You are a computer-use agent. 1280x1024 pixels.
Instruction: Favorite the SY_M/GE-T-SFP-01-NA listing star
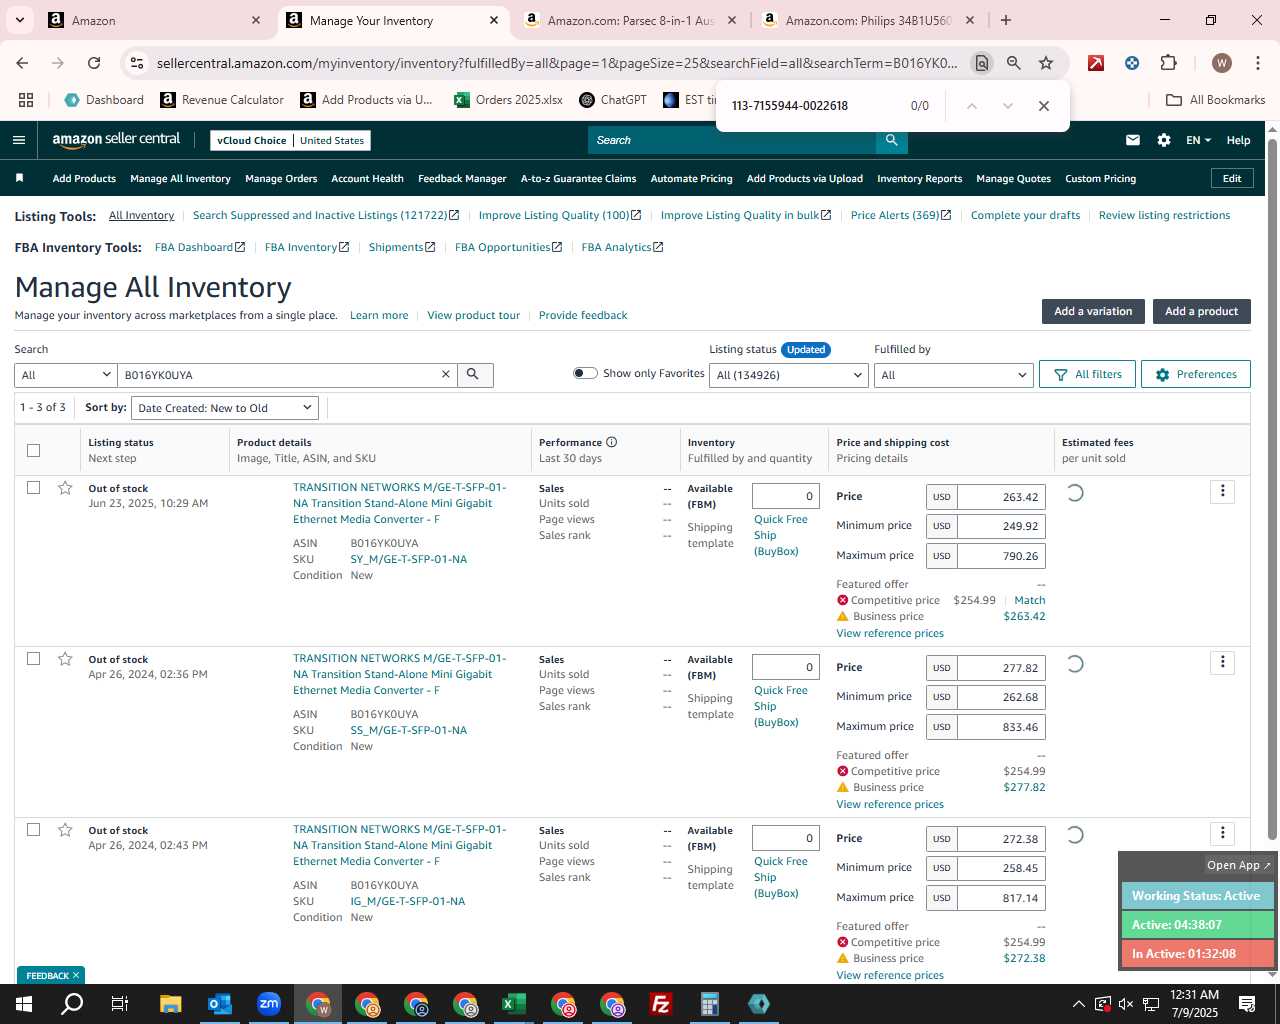[65, 488]
